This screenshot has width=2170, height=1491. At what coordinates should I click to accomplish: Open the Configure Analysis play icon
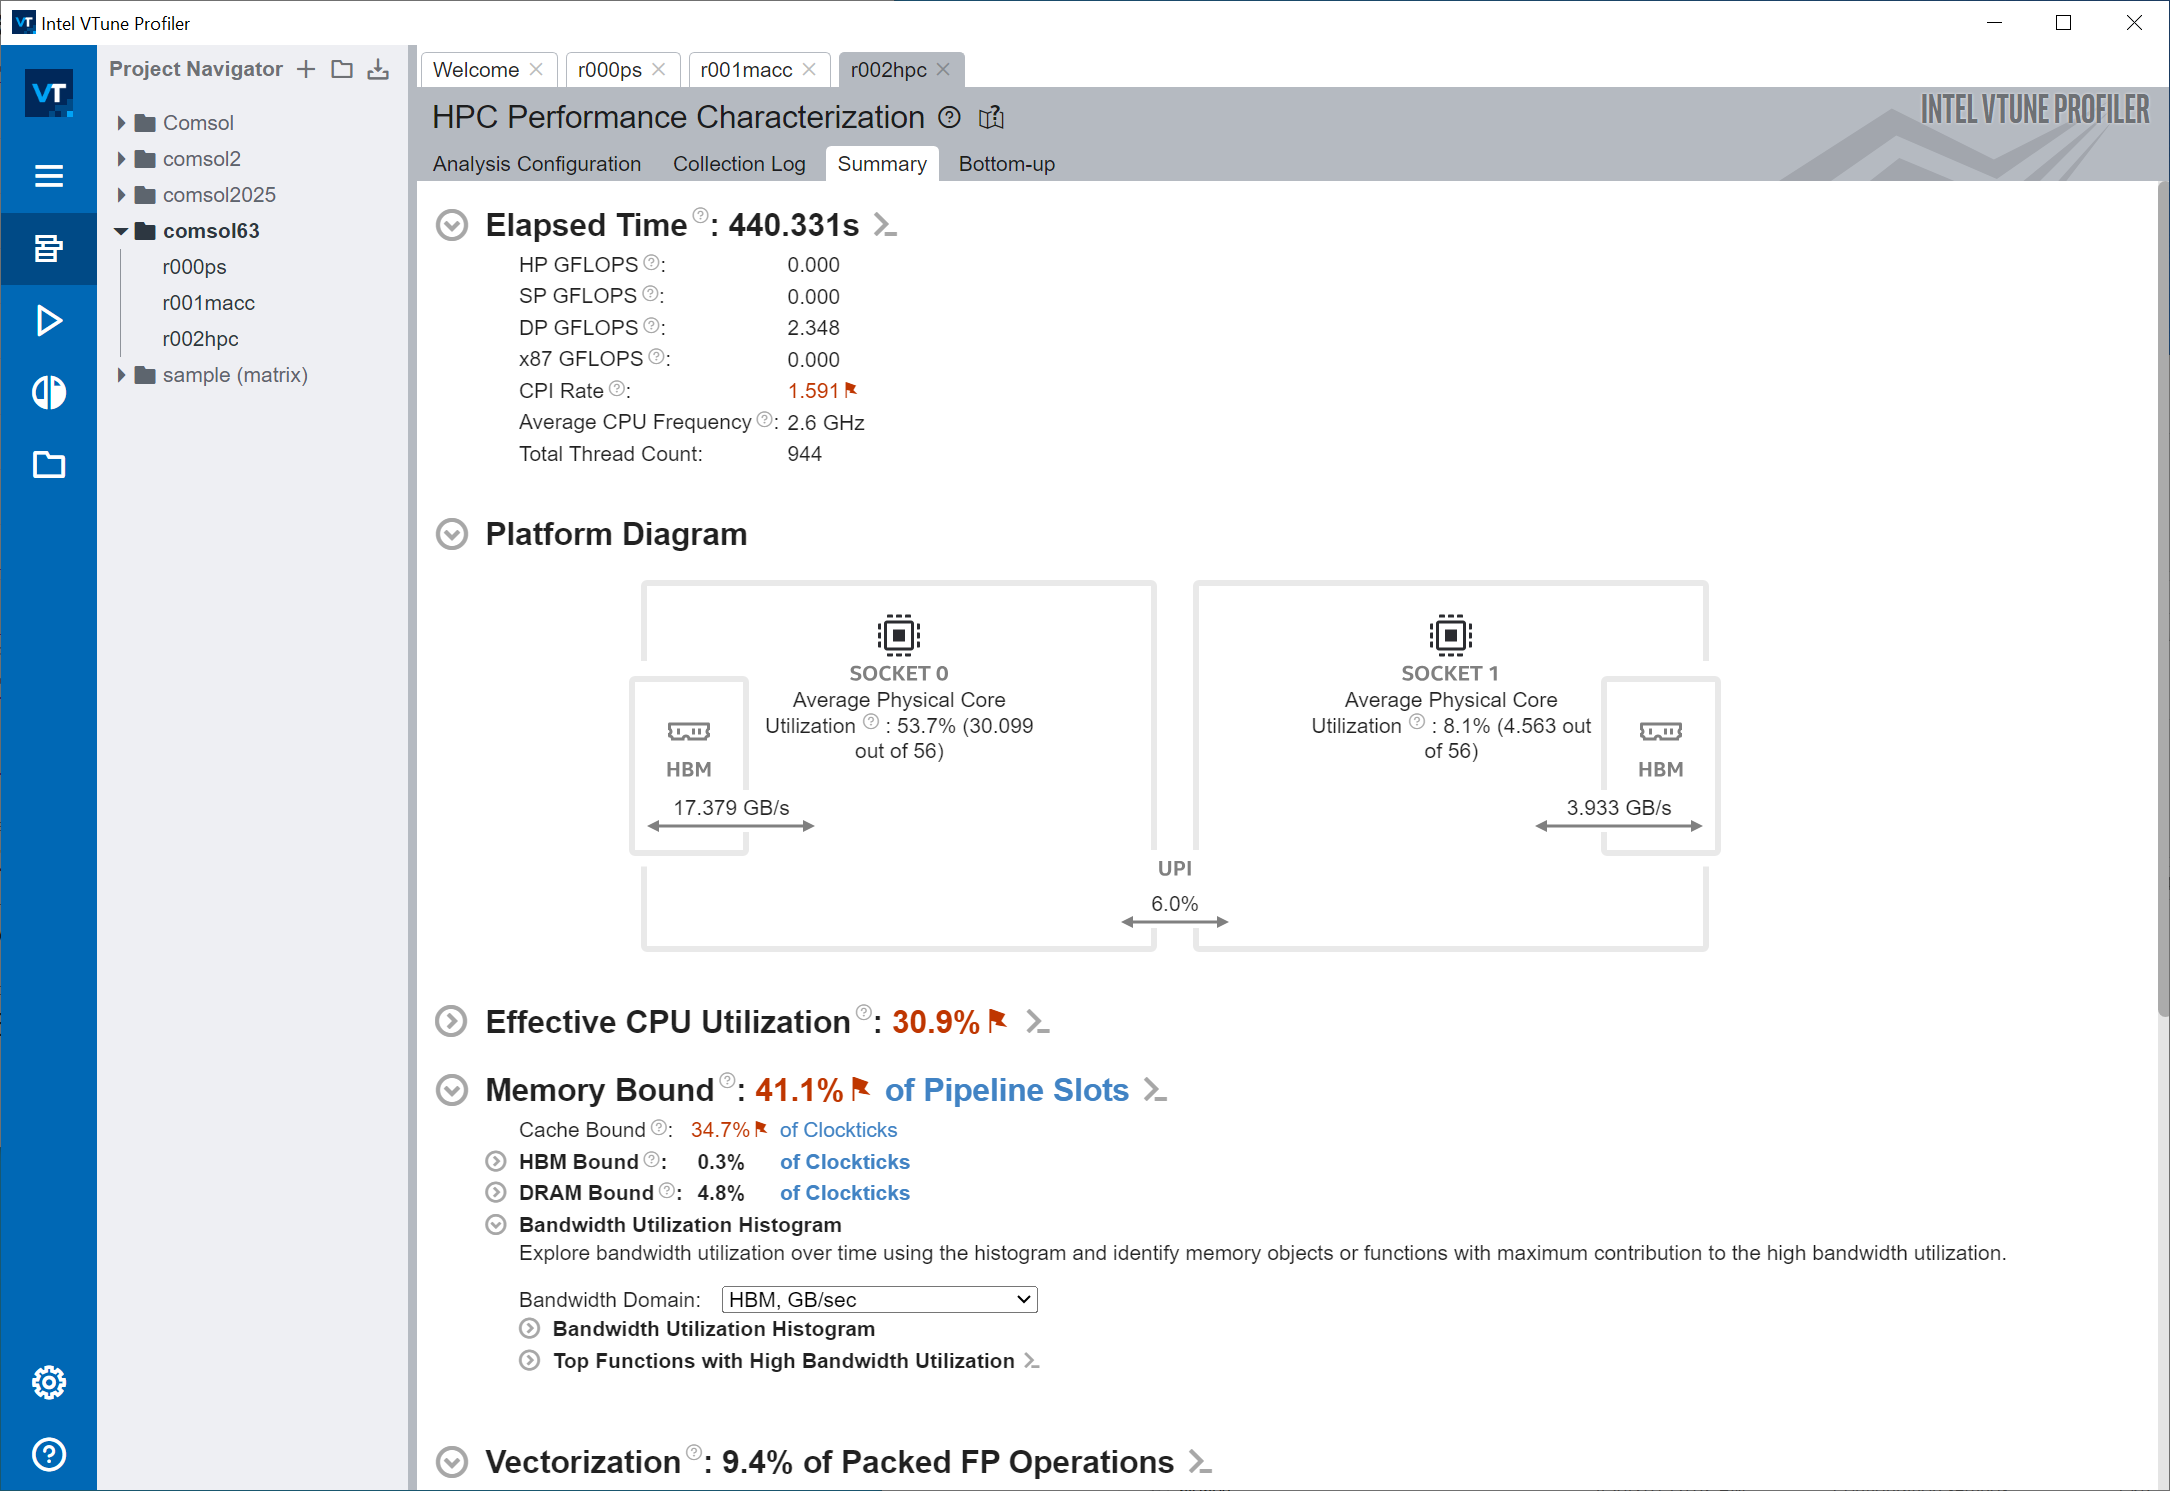pos(48,320)
